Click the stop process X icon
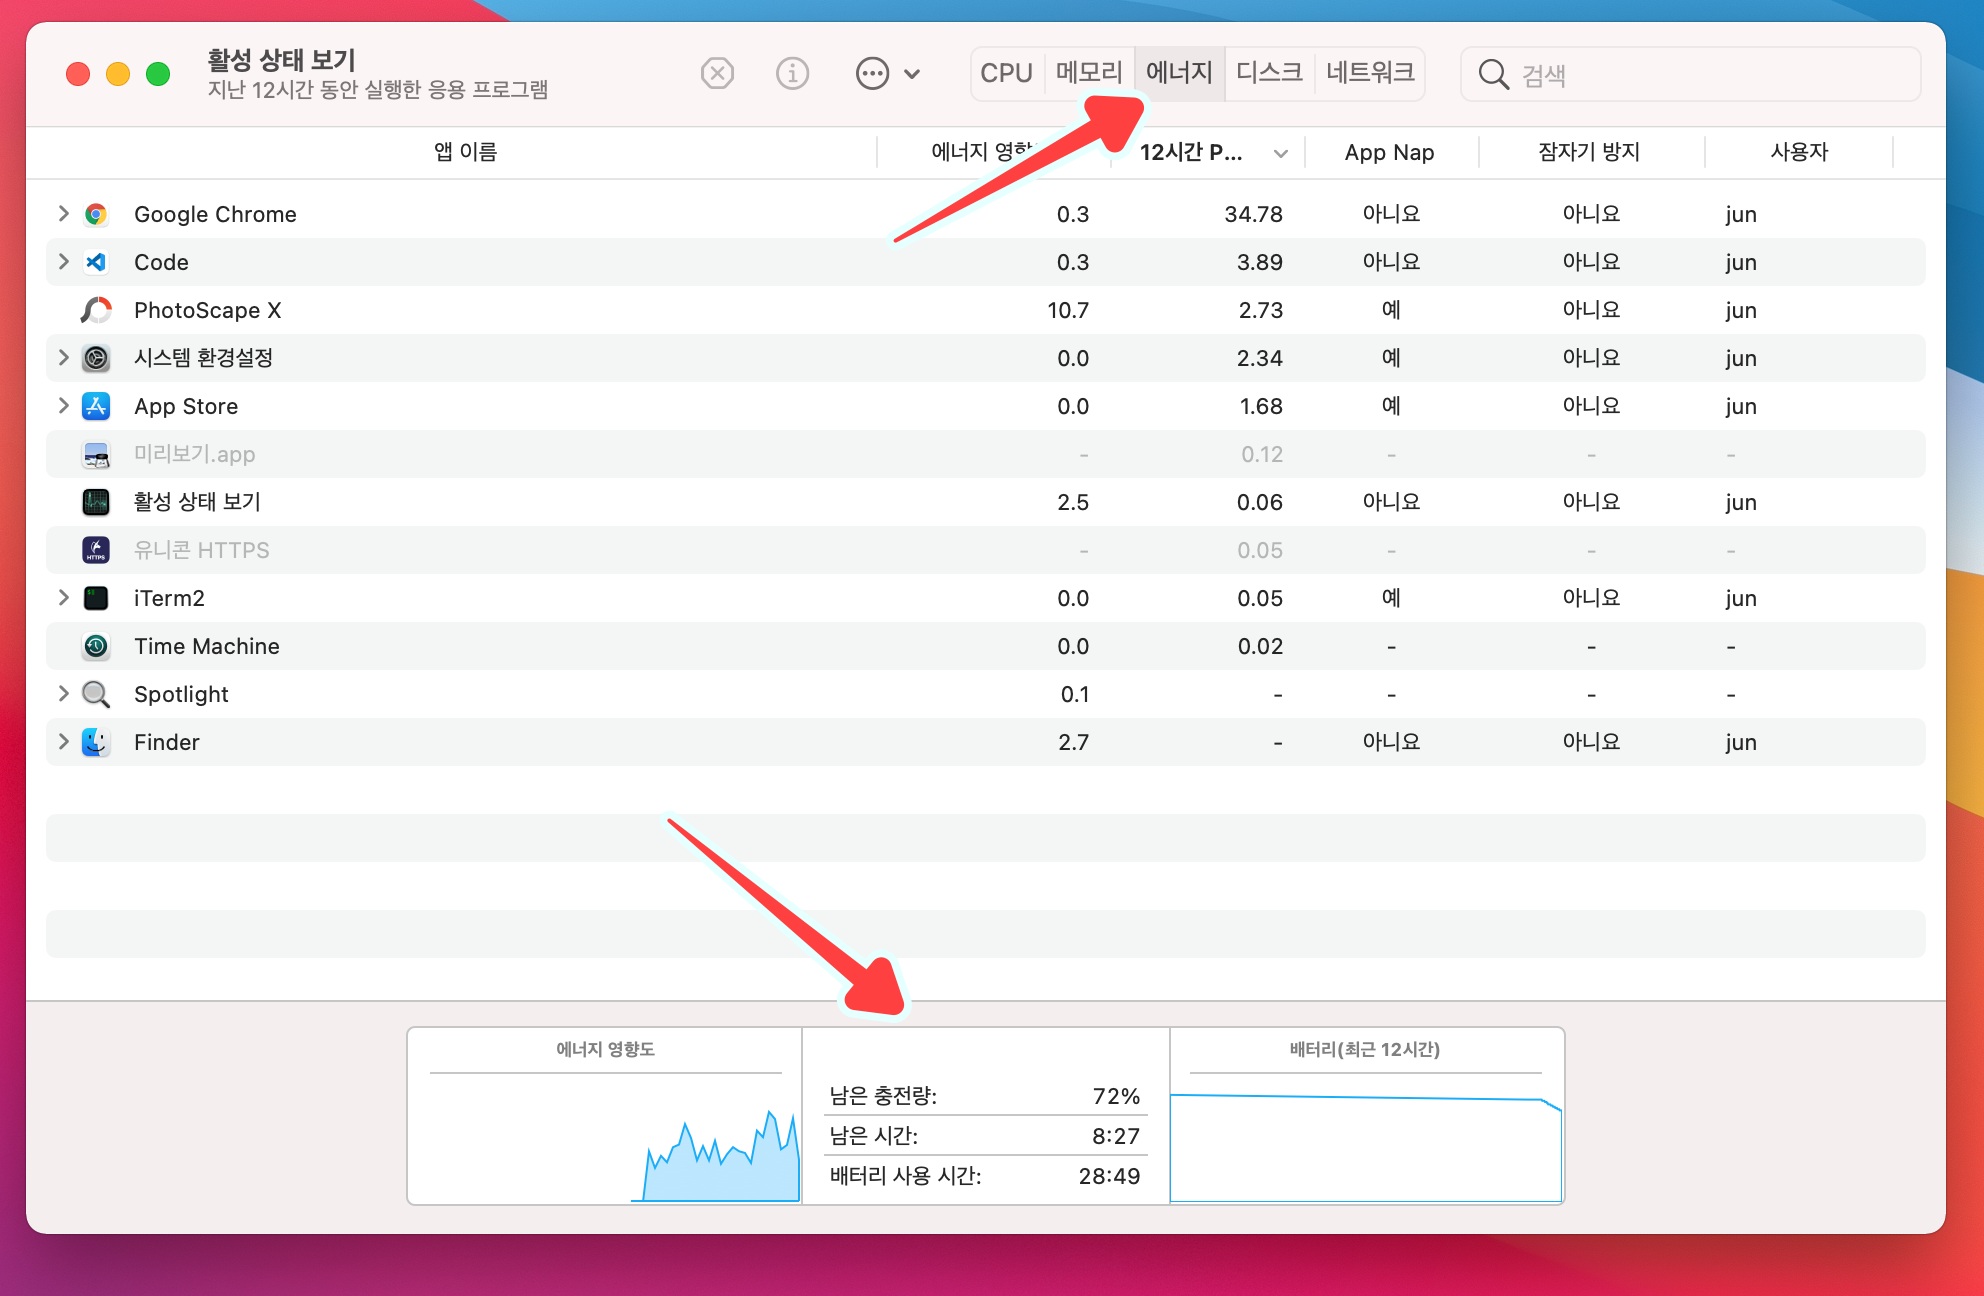 [717, 73]
